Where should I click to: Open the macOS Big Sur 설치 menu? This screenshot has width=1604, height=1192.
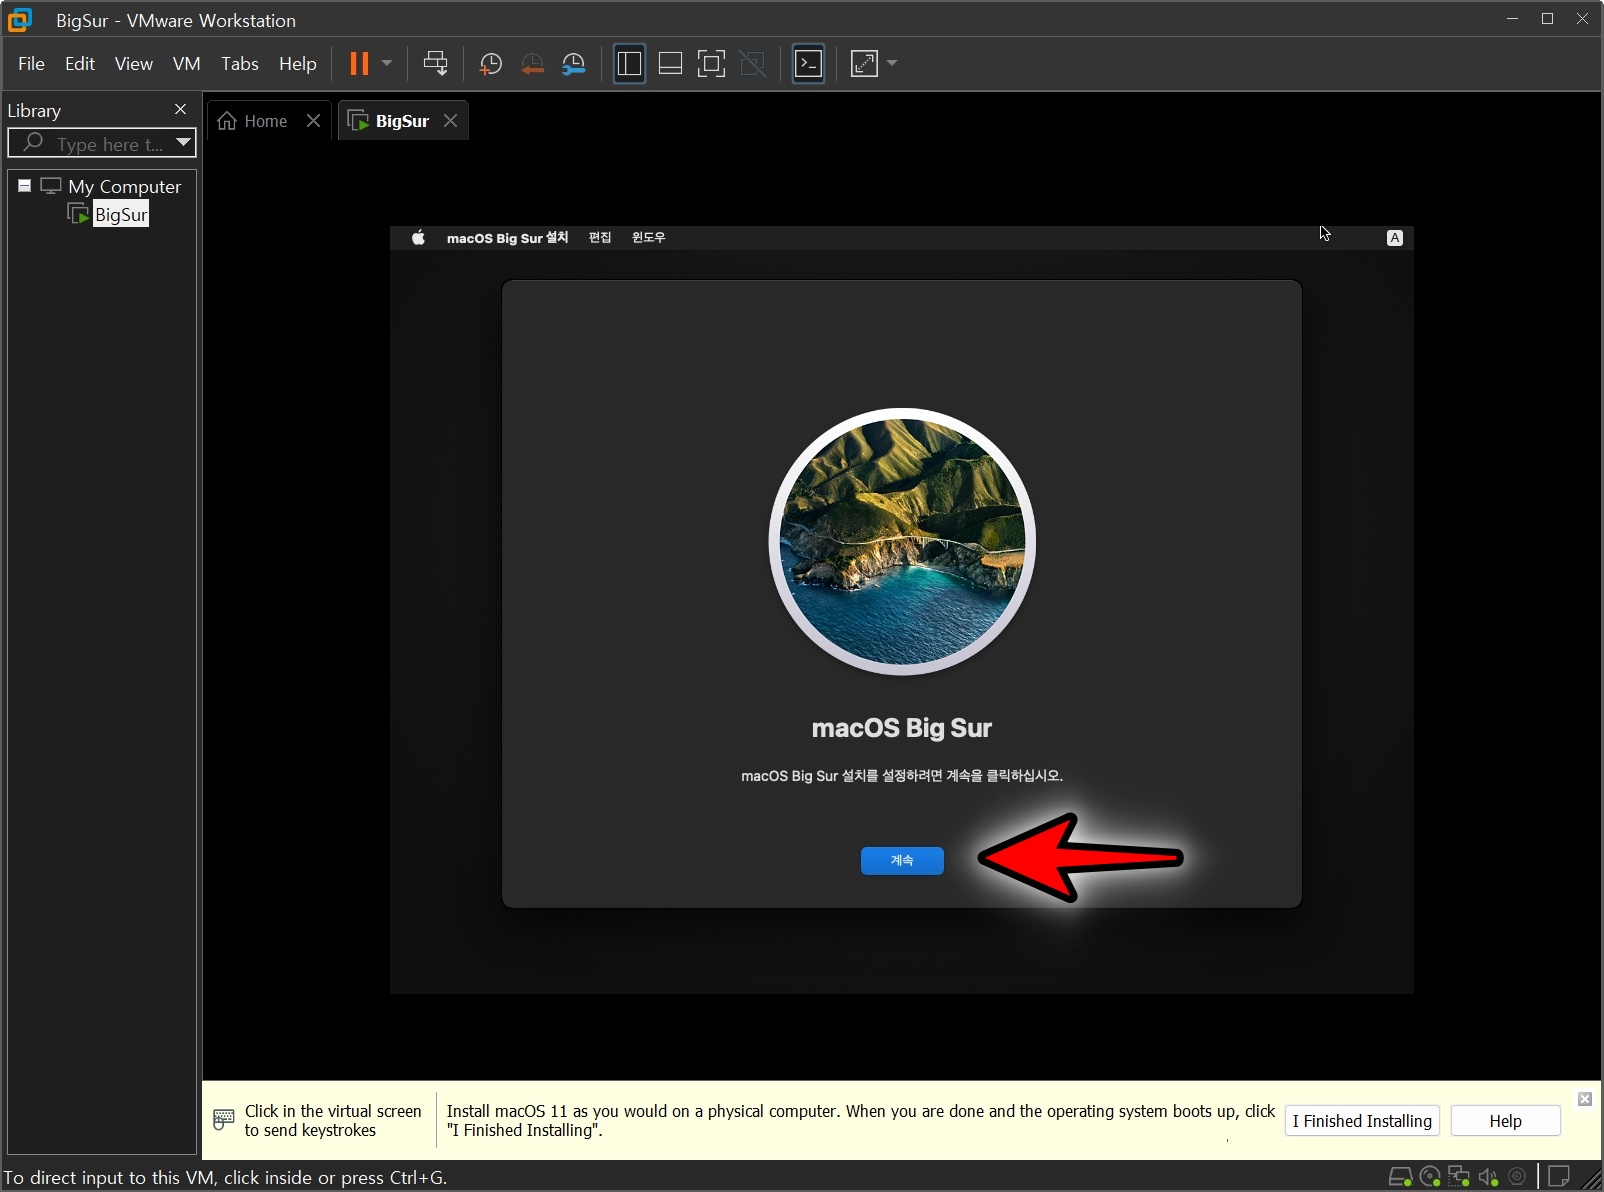coord(507,238)
